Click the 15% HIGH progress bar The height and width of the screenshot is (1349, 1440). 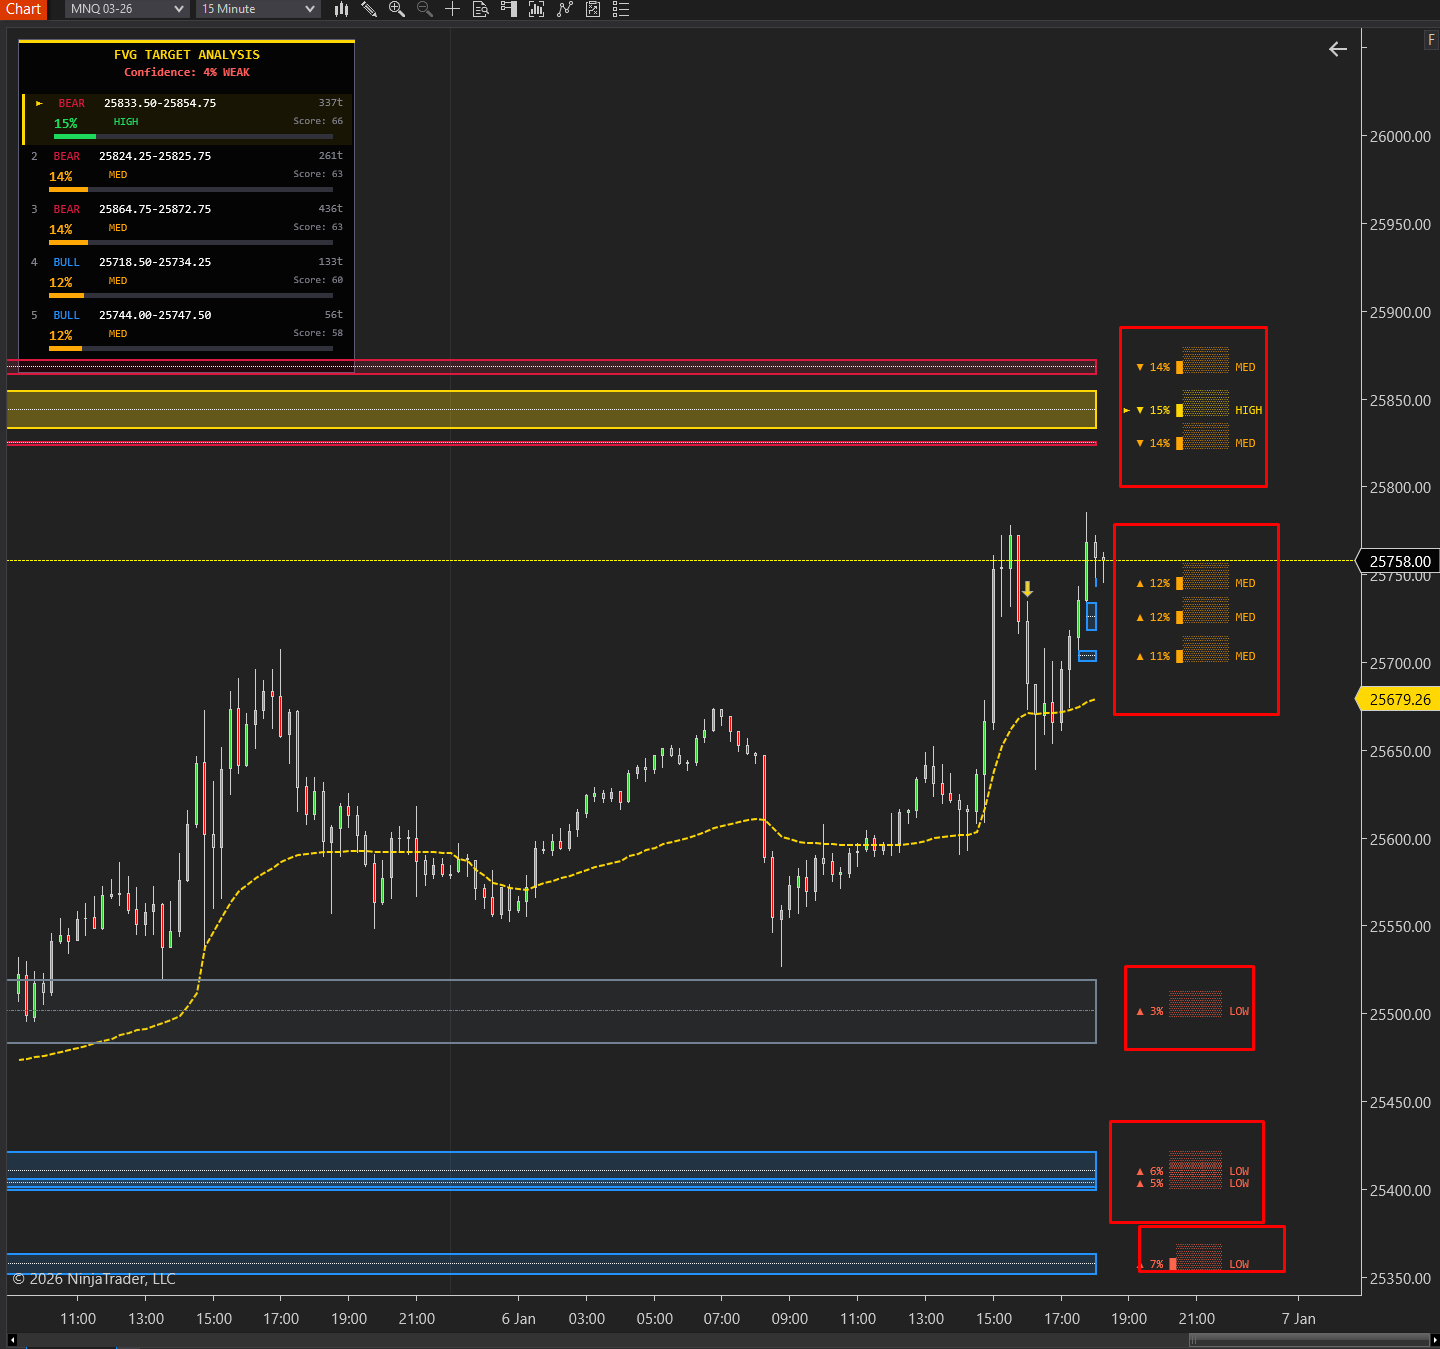coord(193,136)
